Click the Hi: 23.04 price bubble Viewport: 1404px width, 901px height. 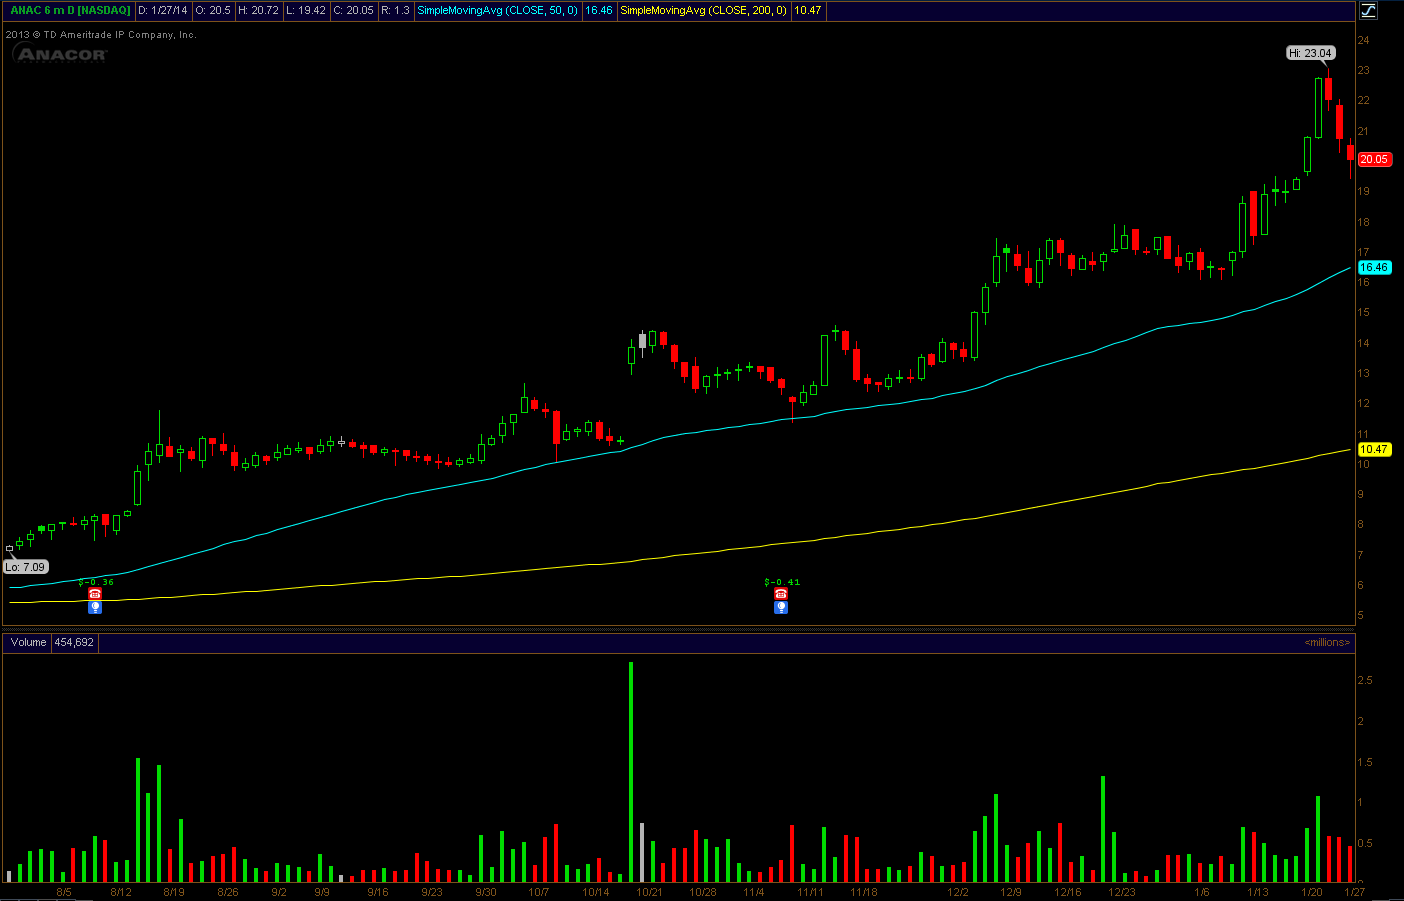[1310, 53]
